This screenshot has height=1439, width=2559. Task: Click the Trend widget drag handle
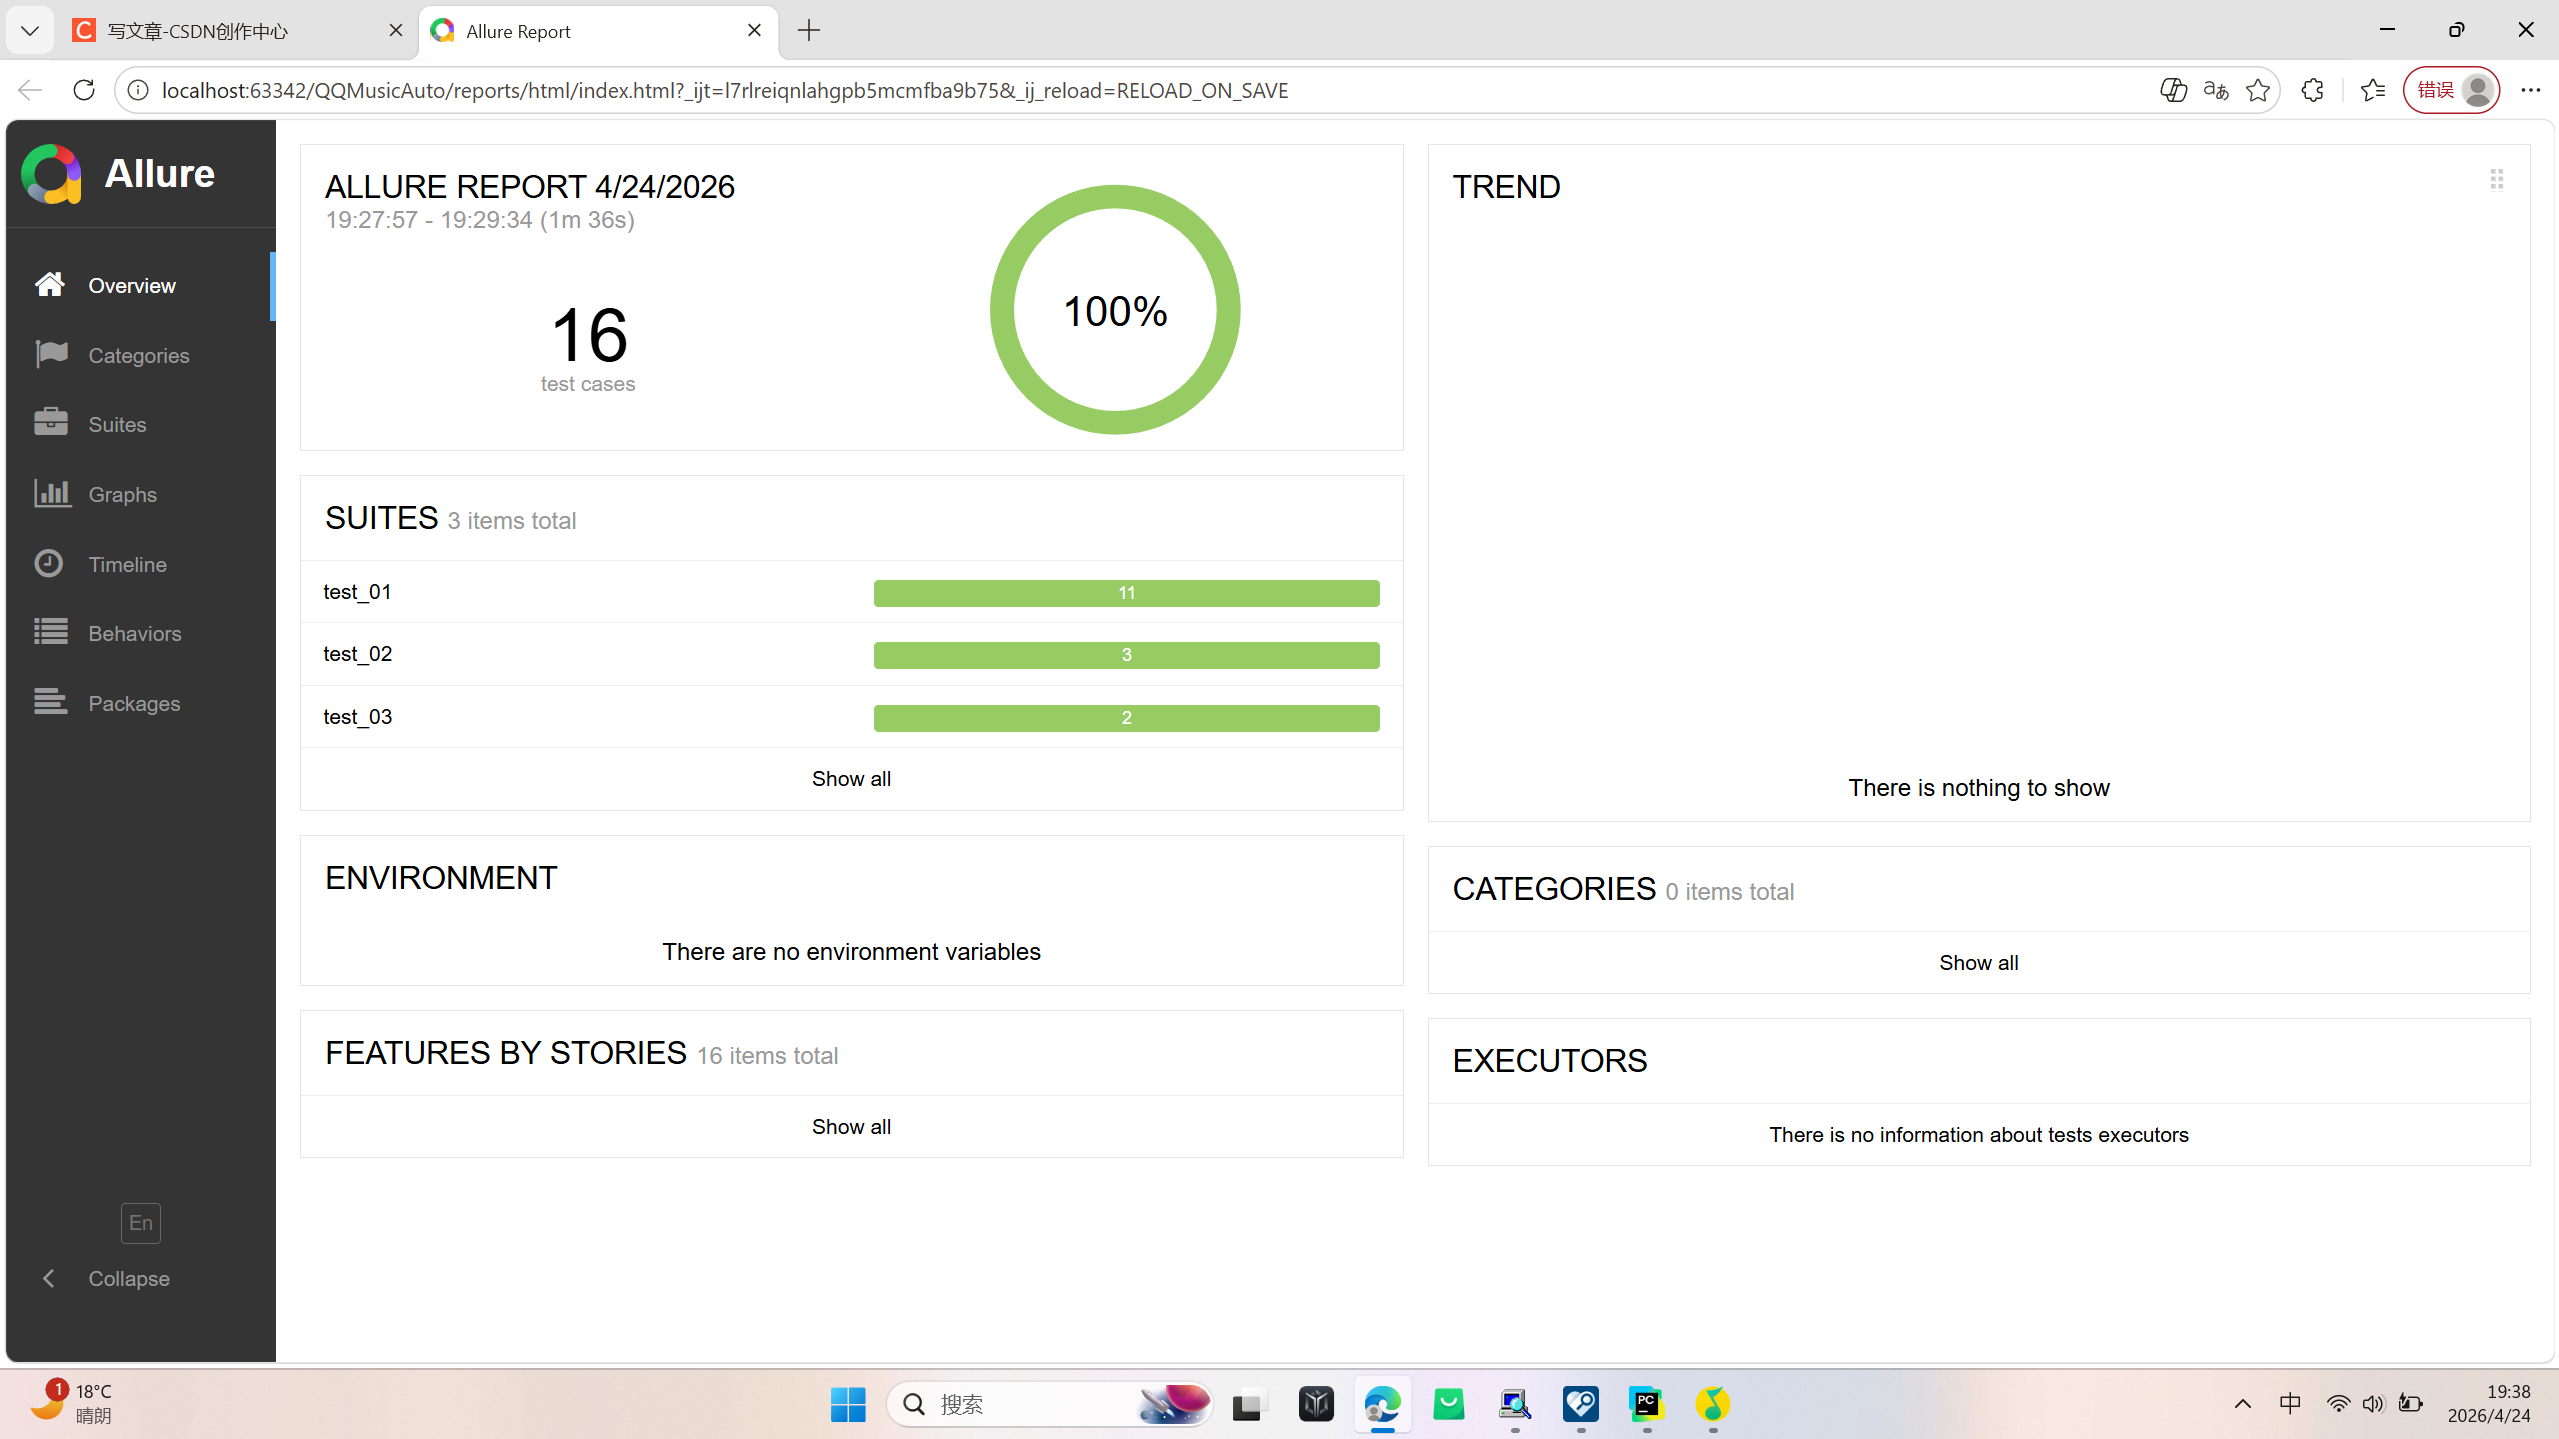coord(2496,180)
